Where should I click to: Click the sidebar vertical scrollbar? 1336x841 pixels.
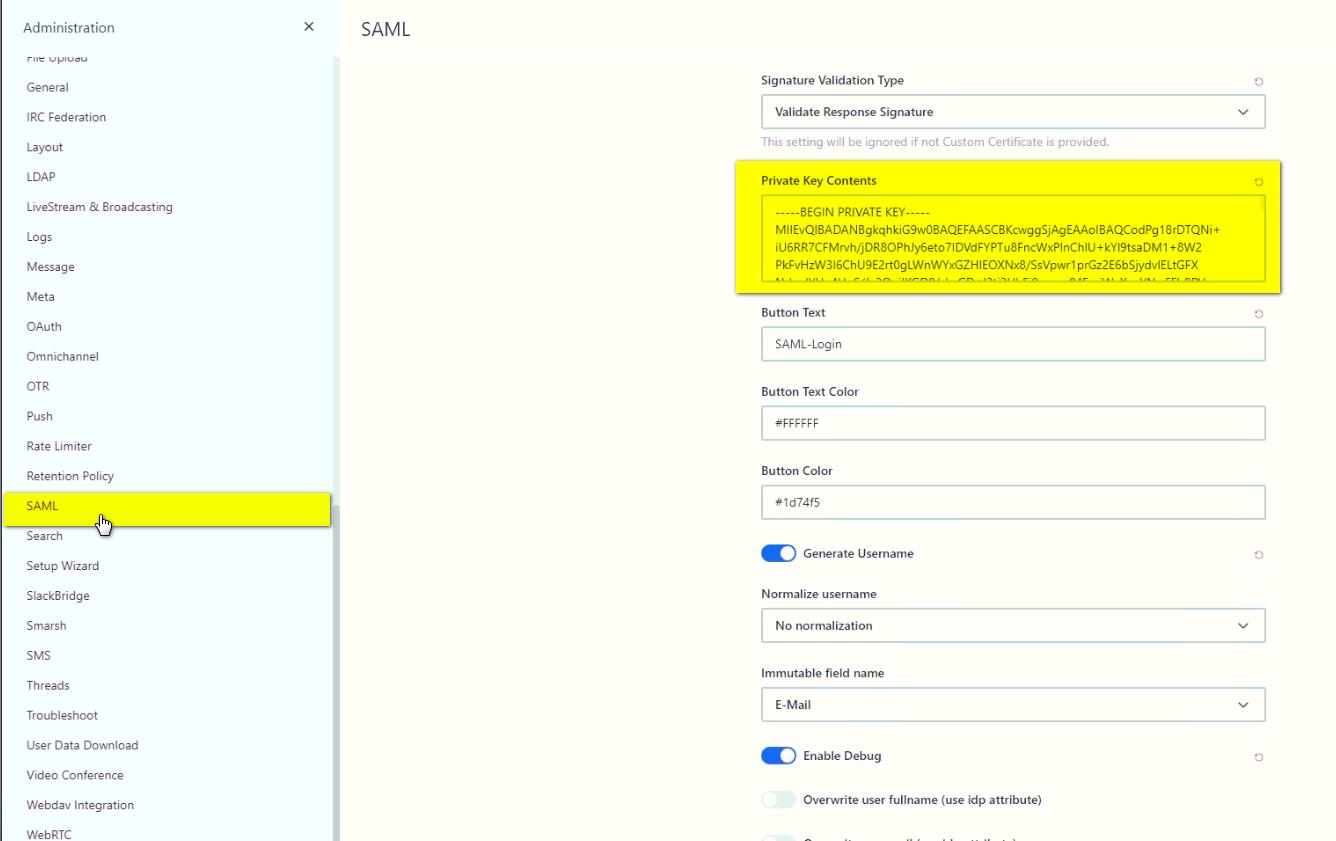pyautogui.click(x=336, y=672)
